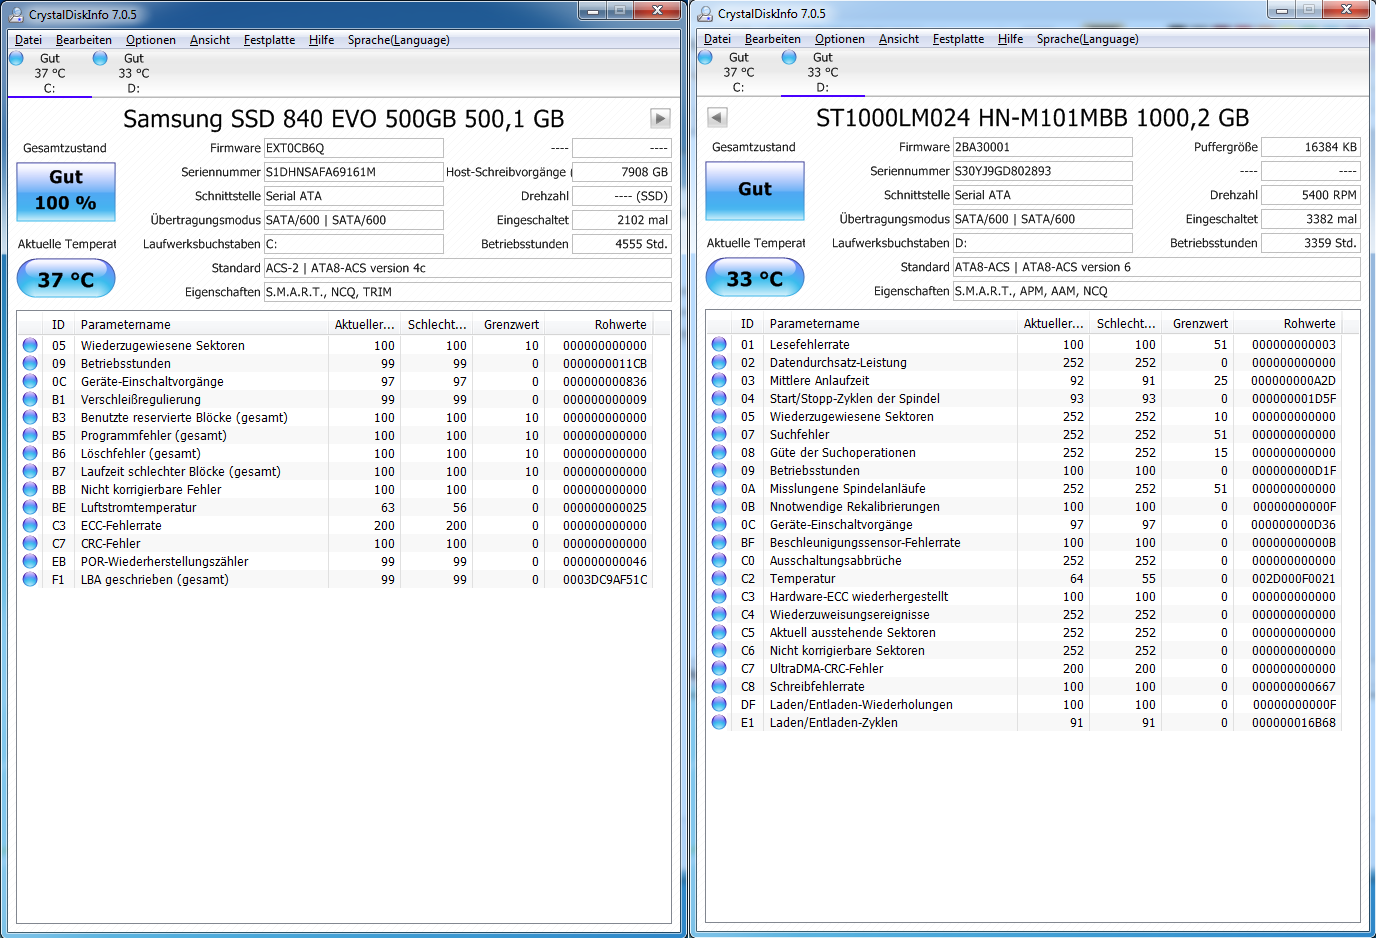
Task: Click raw value 0003DC9AF51C
Action: click(x=605, y=579)
